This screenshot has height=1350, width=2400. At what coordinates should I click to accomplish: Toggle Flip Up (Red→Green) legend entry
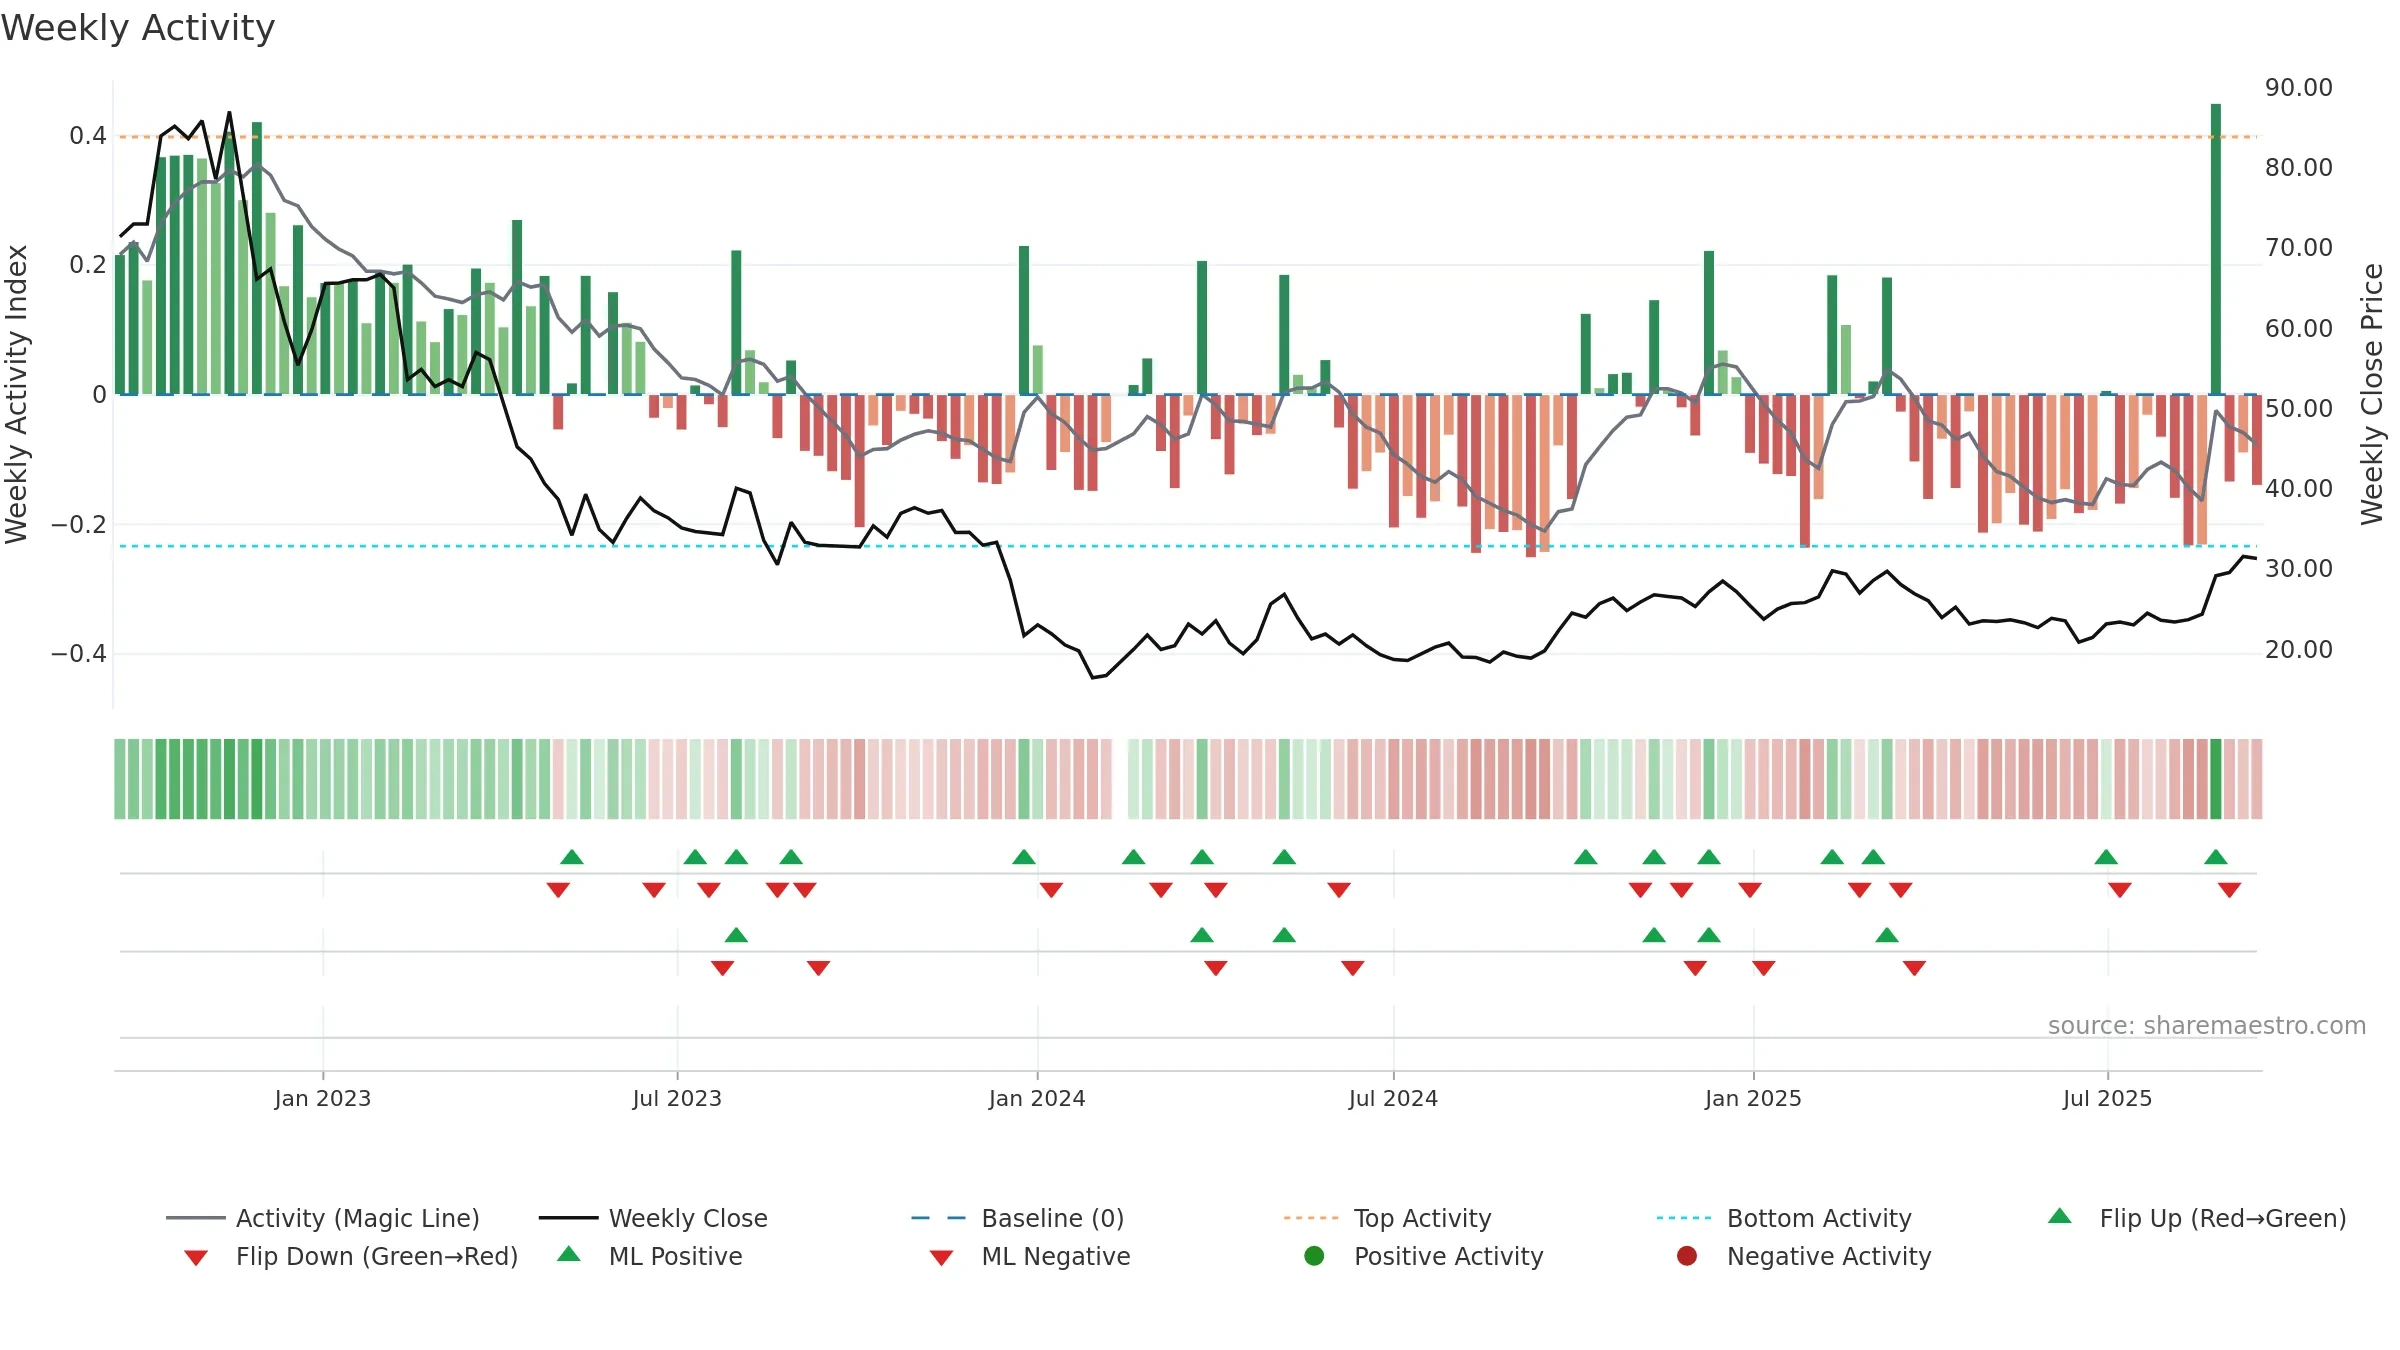click(x=2196, y=1218)
